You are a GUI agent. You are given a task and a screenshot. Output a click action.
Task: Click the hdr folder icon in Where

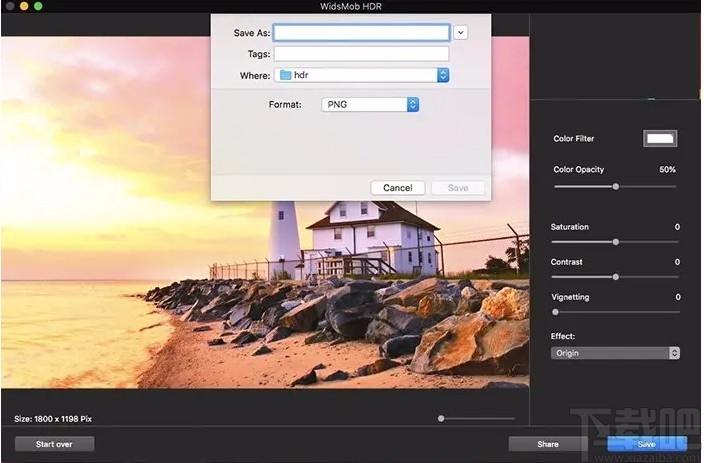point(286,75)
